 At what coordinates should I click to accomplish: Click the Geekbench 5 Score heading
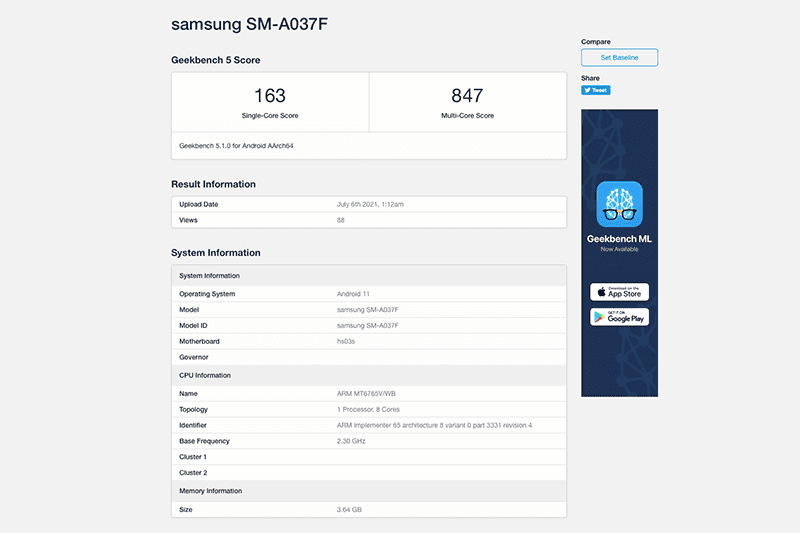(x=216, y=60)
